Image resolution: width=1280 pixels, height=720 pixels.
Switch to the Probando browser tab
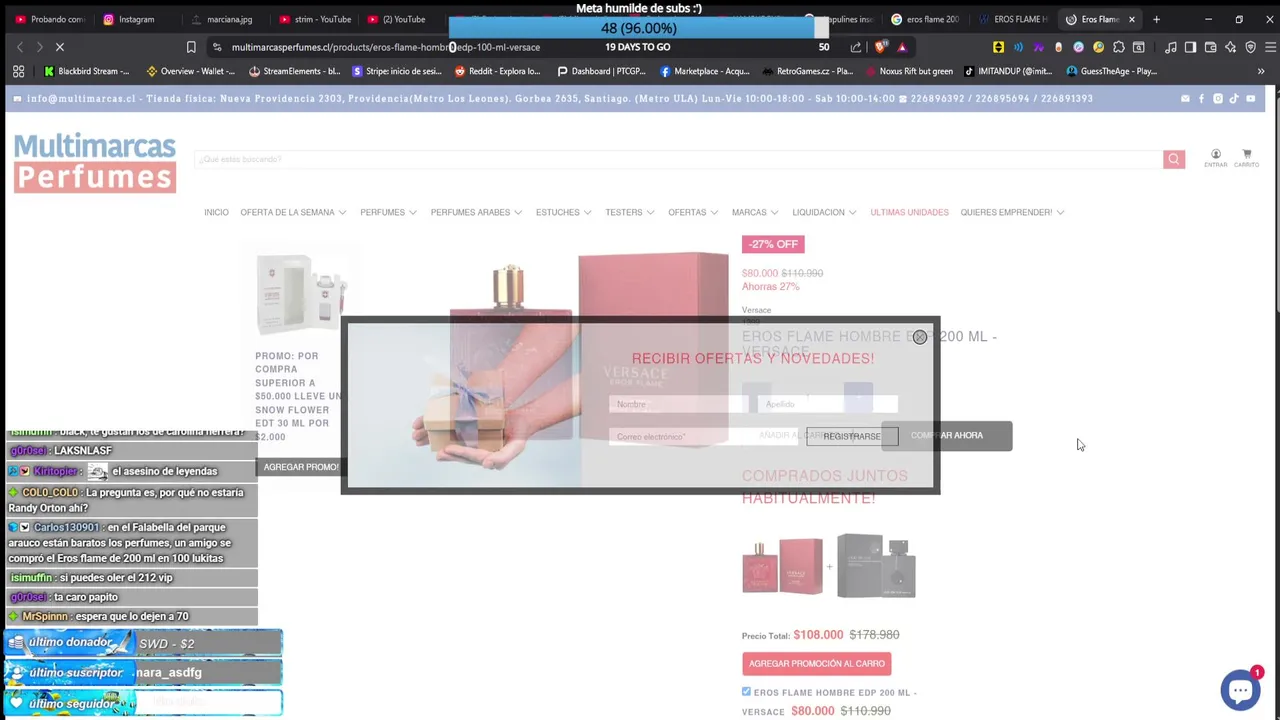(x=50, y=19)
